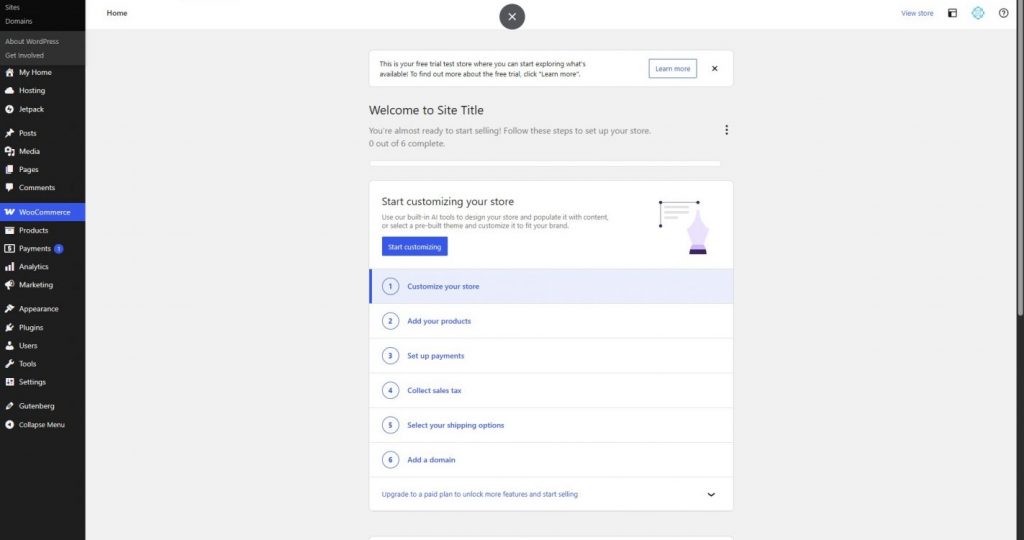
Task: Expand the Set up payments step
Action: pyautogui.click(x=435, y=356)
